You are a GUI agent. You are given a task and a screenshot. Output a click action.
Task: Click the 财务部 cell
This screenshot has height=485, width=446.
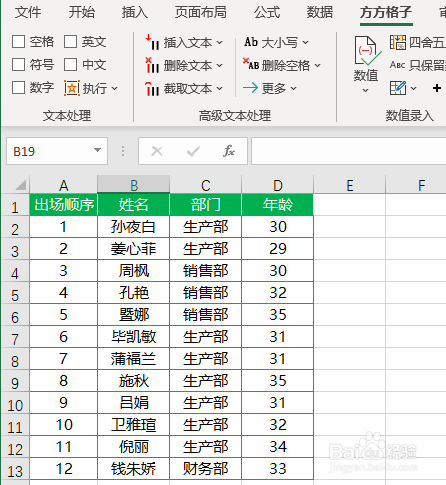tap(206, 469)
